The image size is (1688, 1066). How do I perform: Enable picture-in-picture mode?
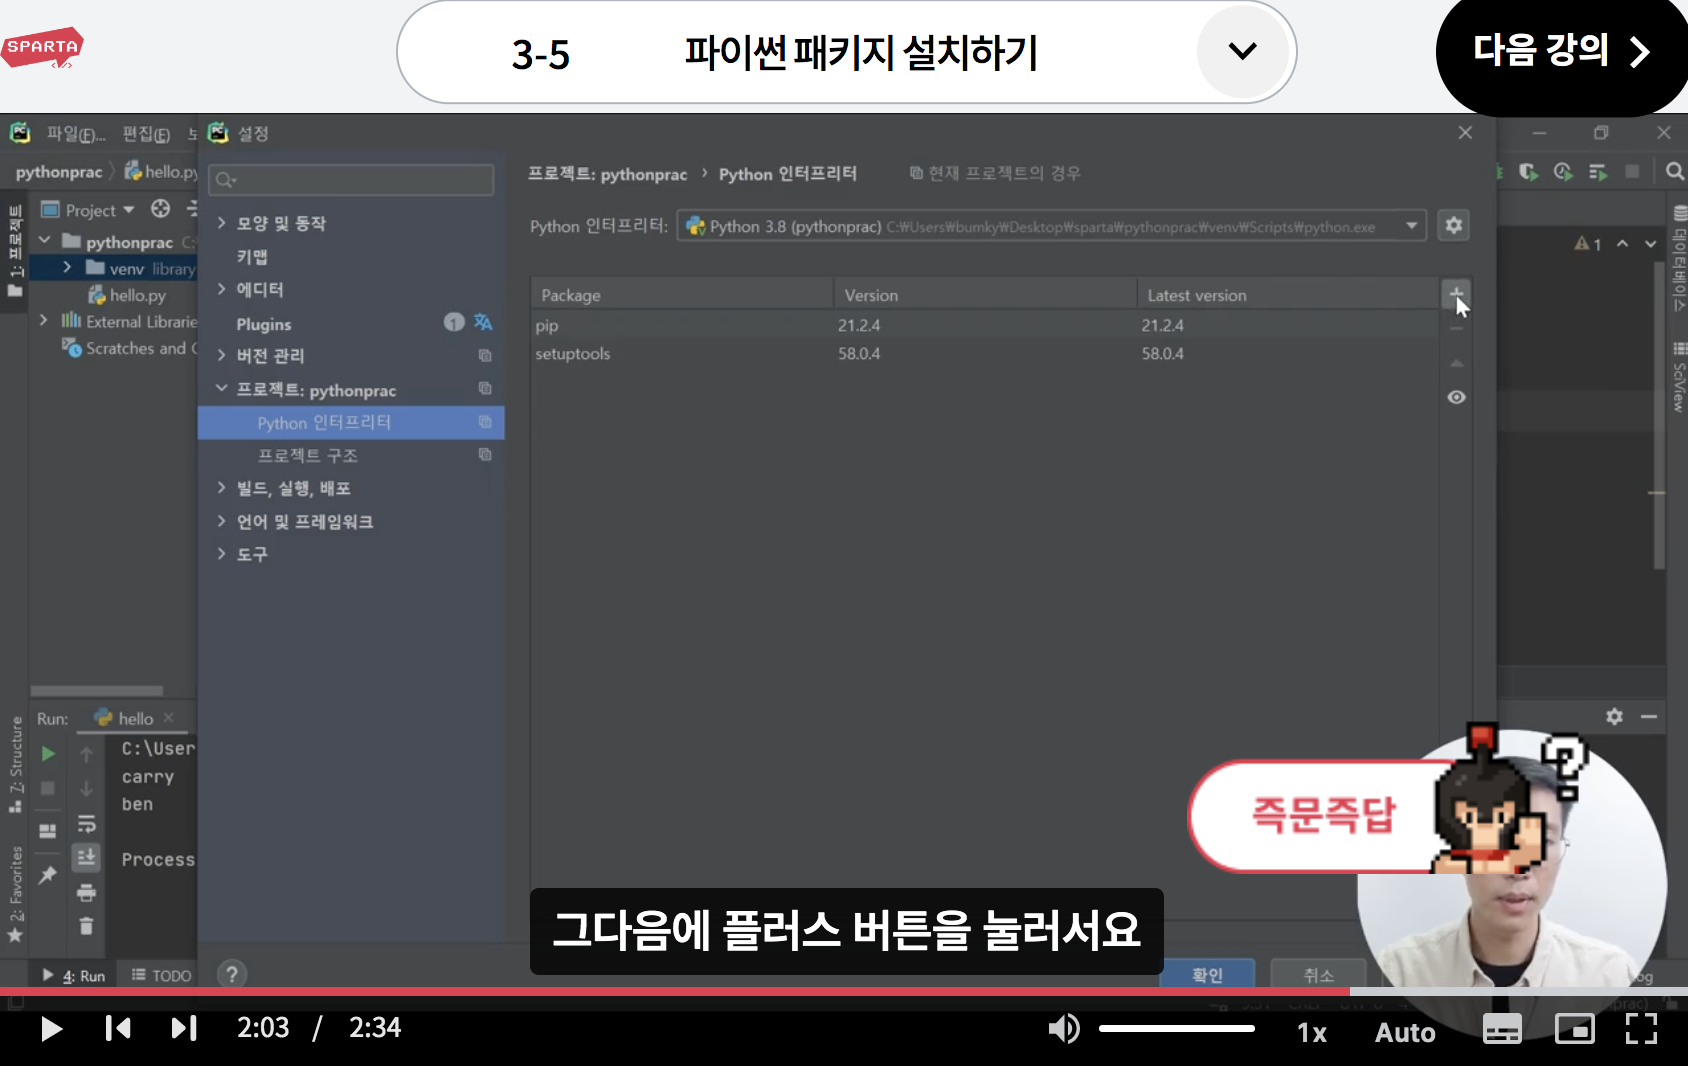tap(1574, 1029)
